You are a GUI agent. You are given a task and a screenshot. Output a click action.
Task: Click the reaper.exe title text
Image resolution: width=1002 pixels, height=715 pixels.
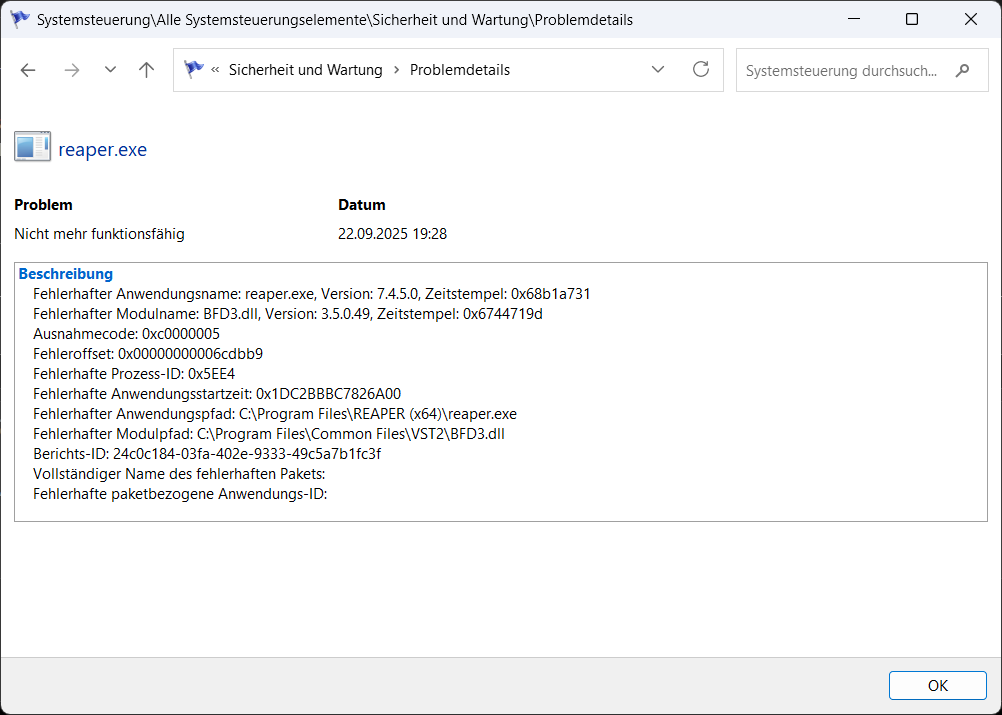[102, 150]
